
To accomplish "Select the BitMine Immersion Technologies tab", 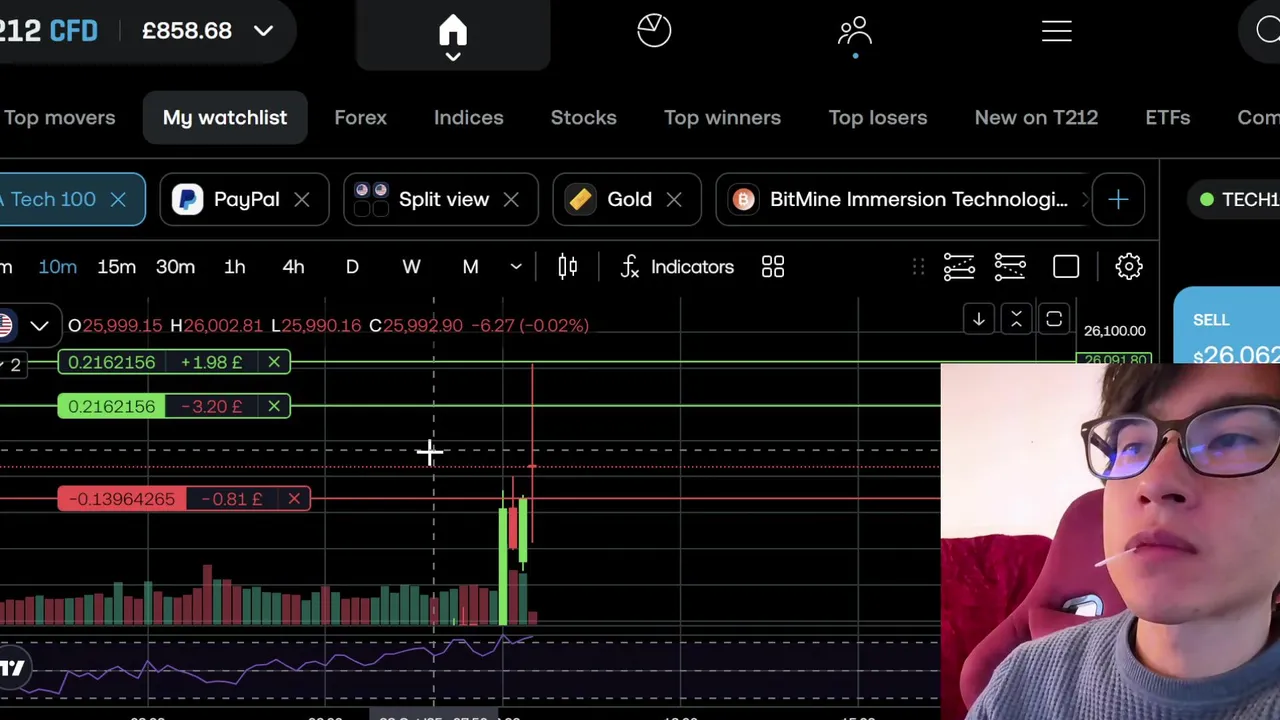I will pos(905,199).
